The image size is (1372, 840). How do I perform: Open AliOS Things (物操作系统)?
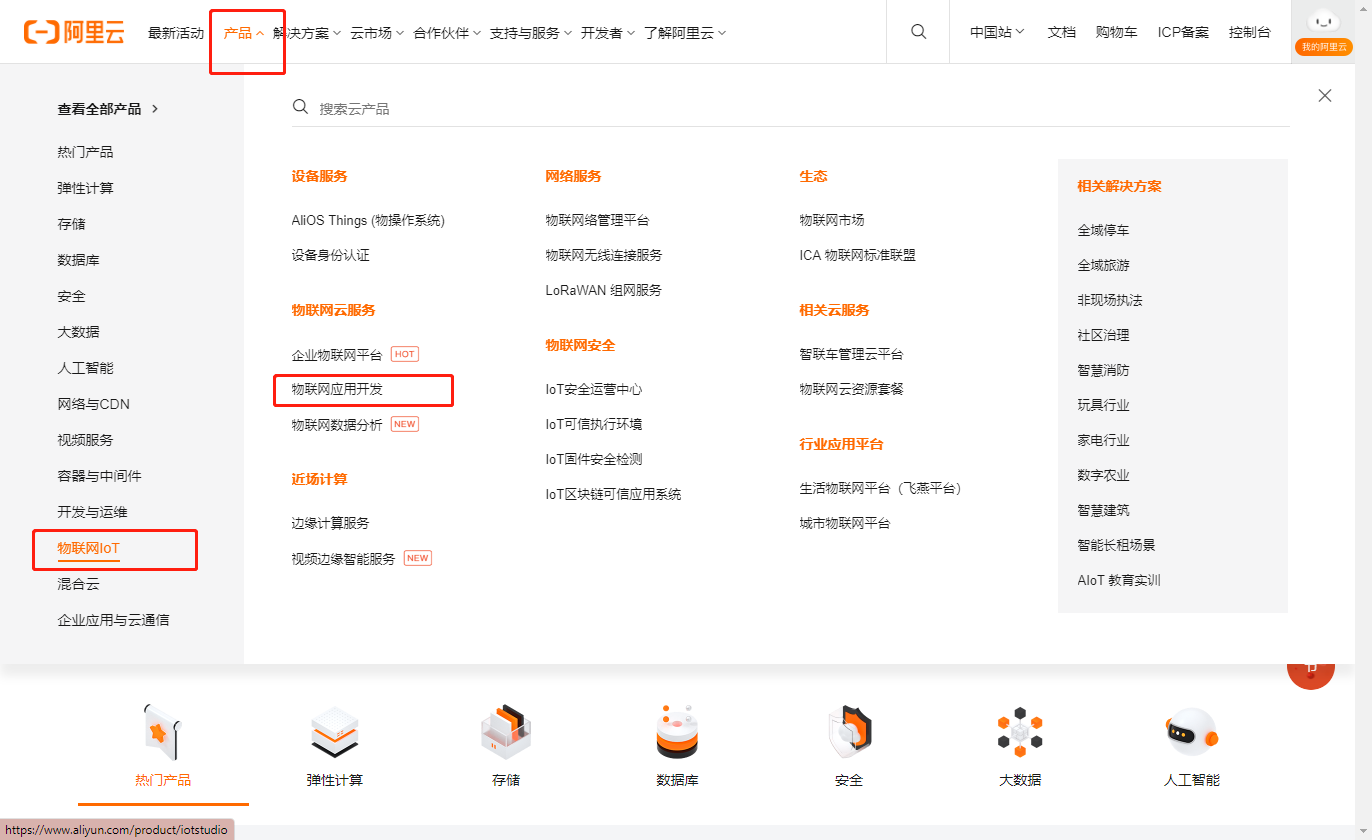(368, 220)
